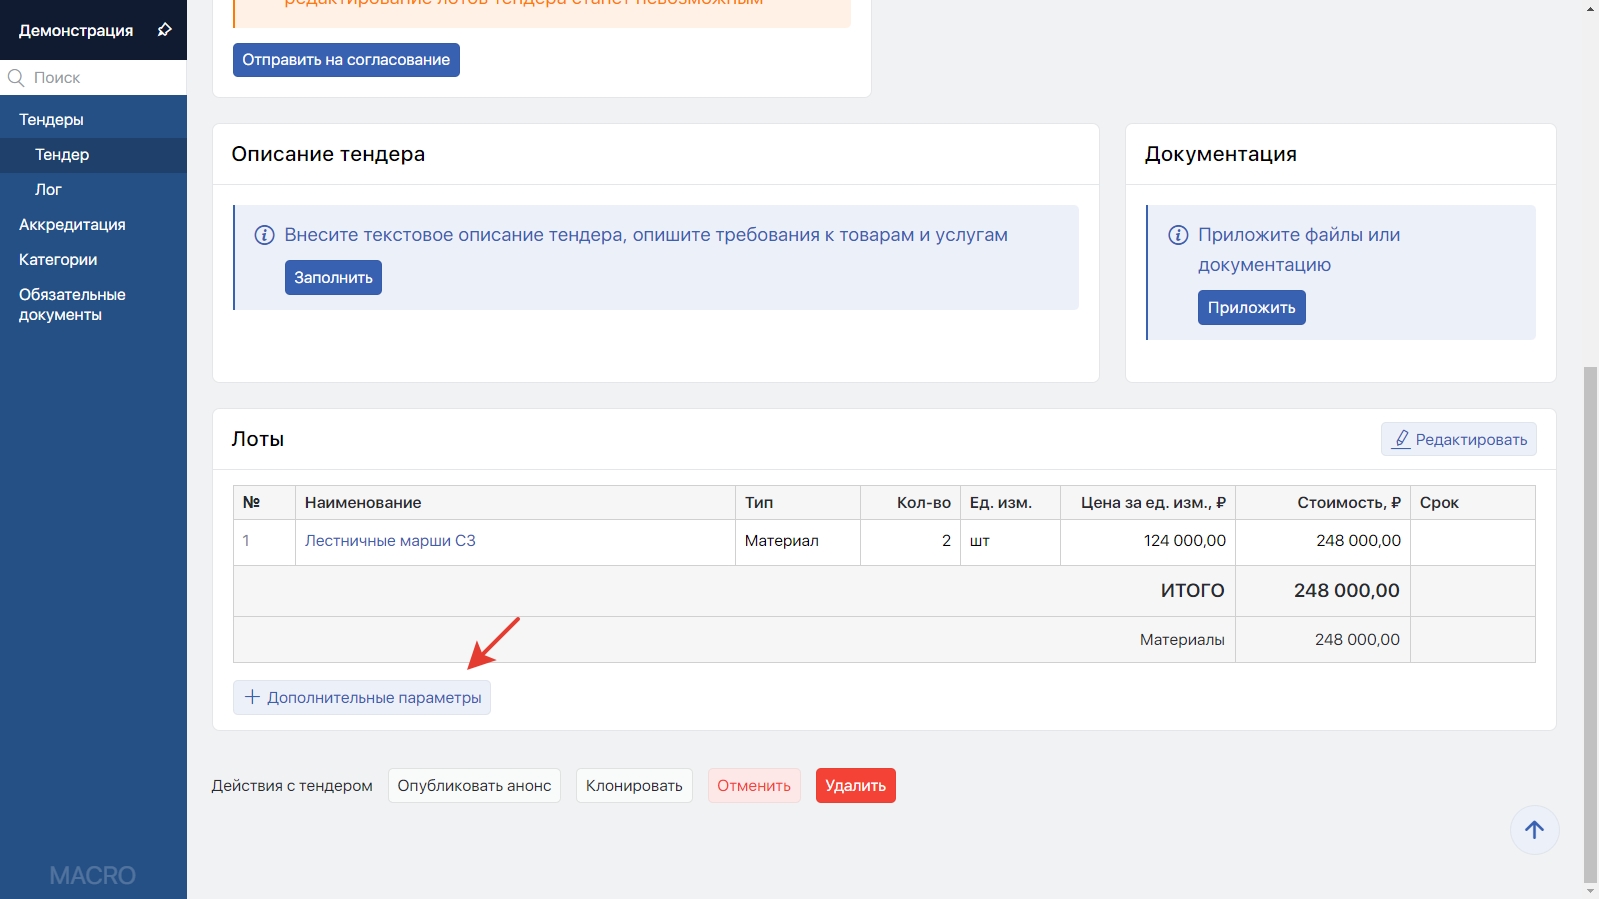Viewport: 1599px width, 899px height.
Task: Click the info icon in Документация panel
Action: 1178,235
